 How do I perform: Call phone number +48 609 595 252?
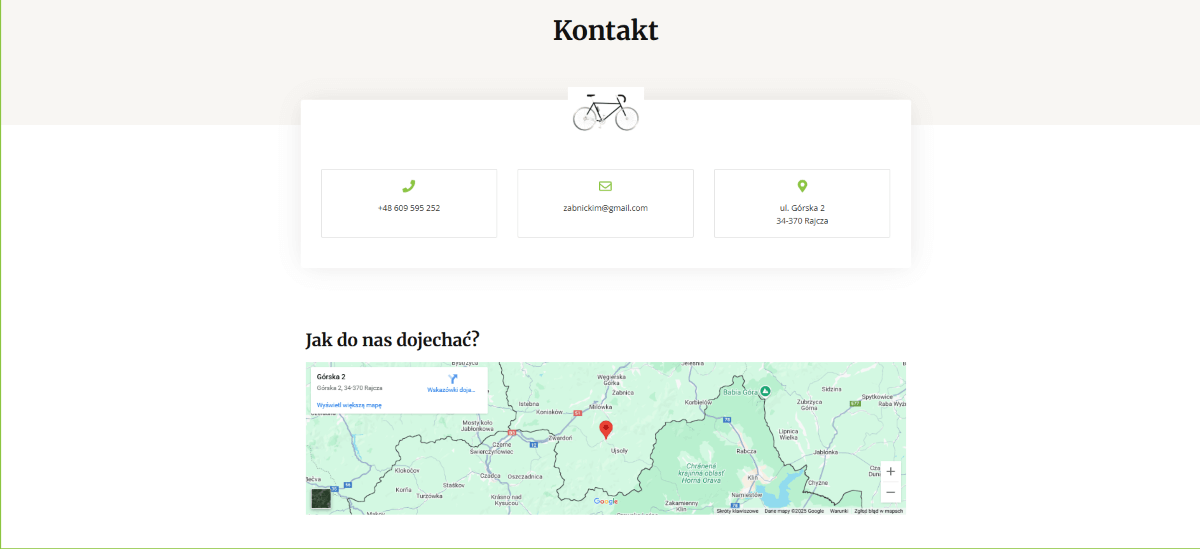pos(408,208)
